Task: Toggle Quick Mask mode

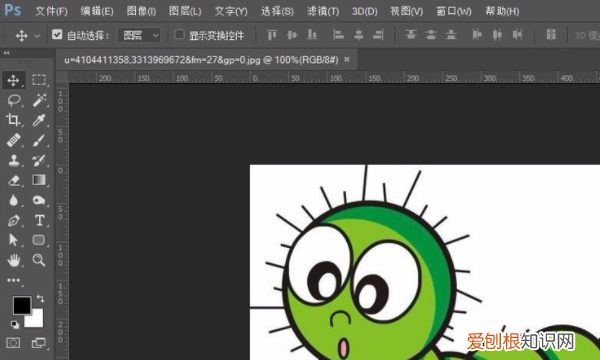Action: tap(13, 343)
